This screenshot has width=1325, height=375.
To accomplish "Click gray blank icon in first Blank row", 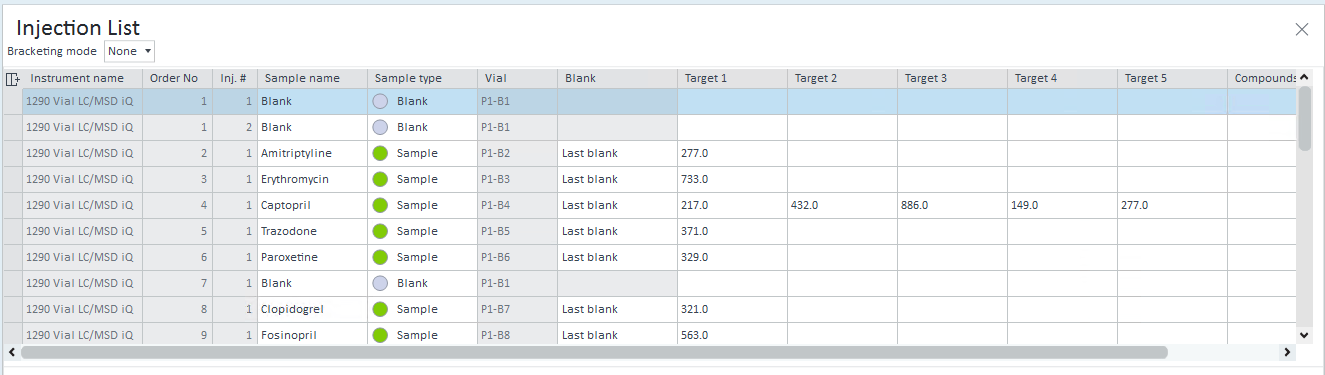I will point(380,101).
